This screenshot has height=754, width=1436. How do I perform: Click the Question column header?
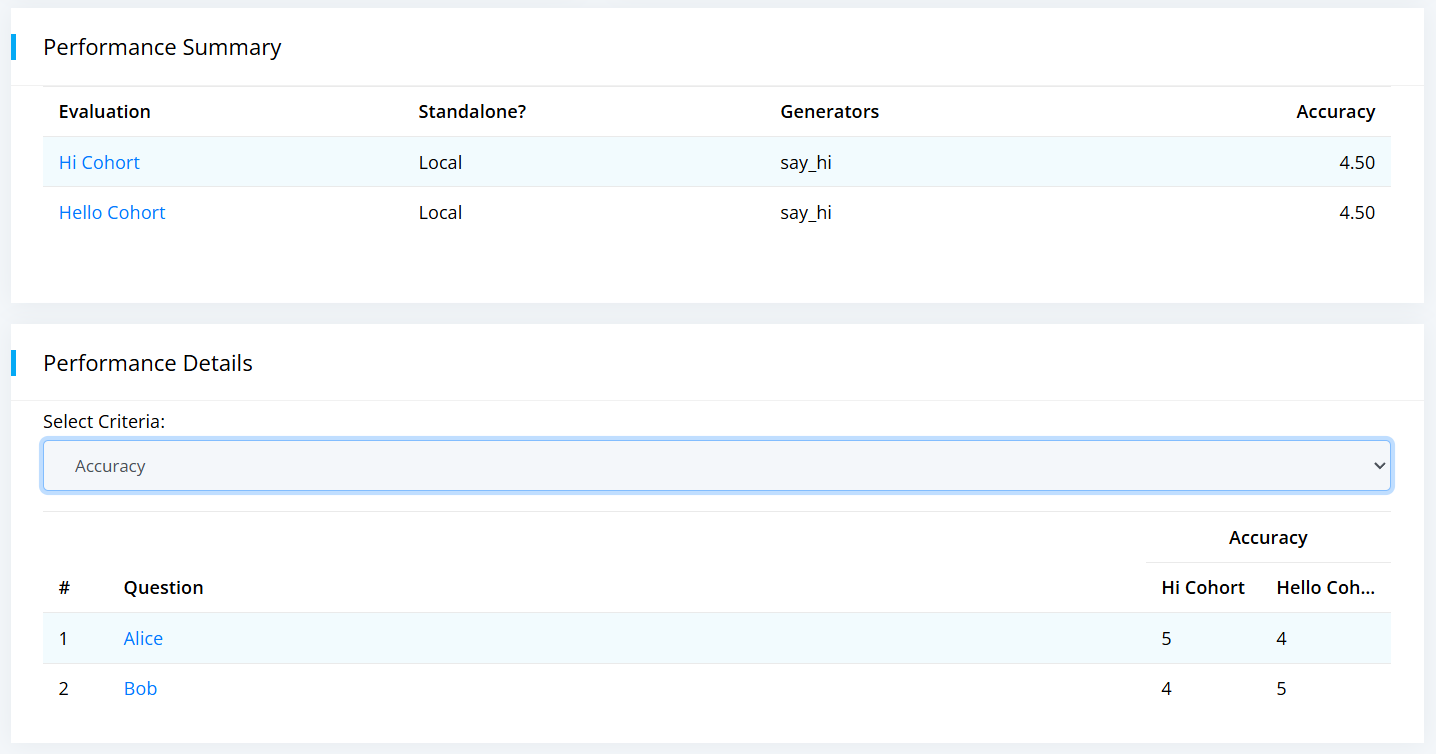pyautogui.click(x=163, y=587)
